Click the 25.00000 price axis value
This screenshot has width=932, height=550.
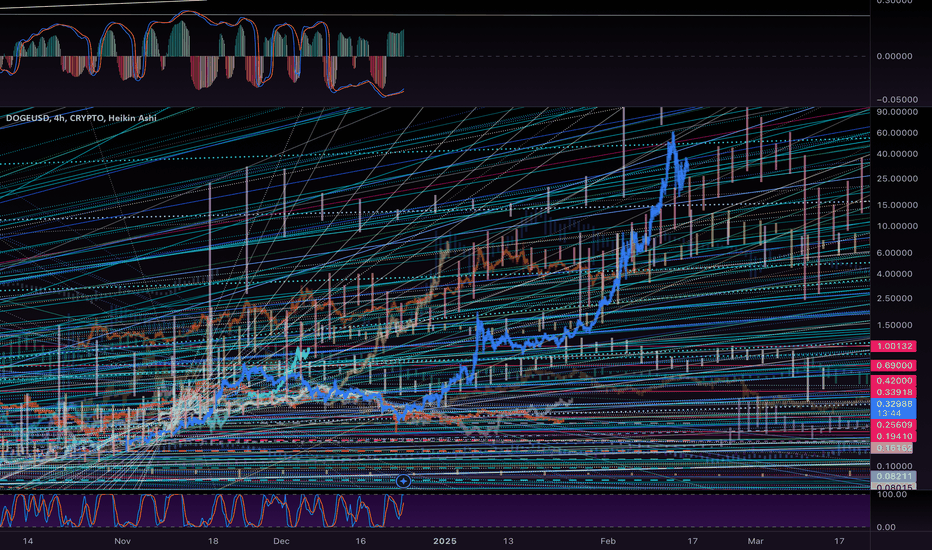click(896, 179)
